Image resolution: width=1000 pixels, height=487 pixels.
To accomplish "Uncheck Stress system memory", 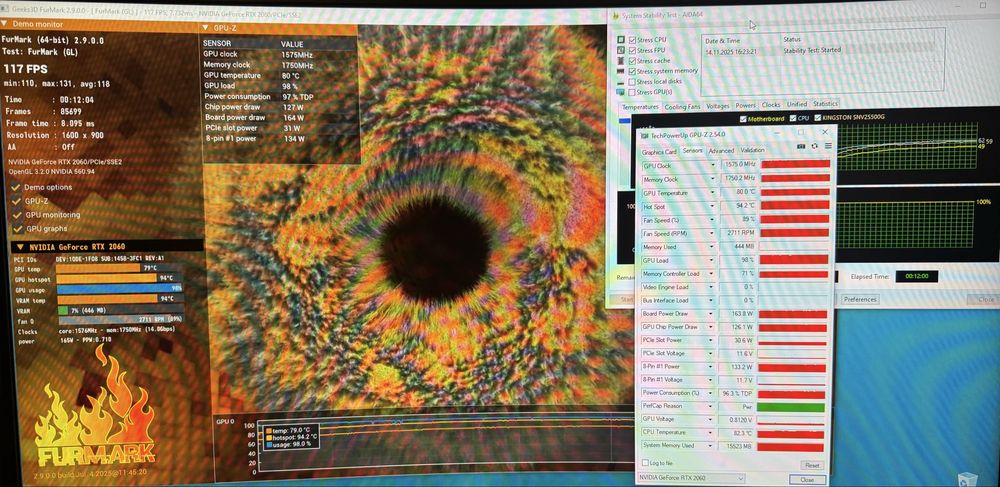I will [632, 71].
